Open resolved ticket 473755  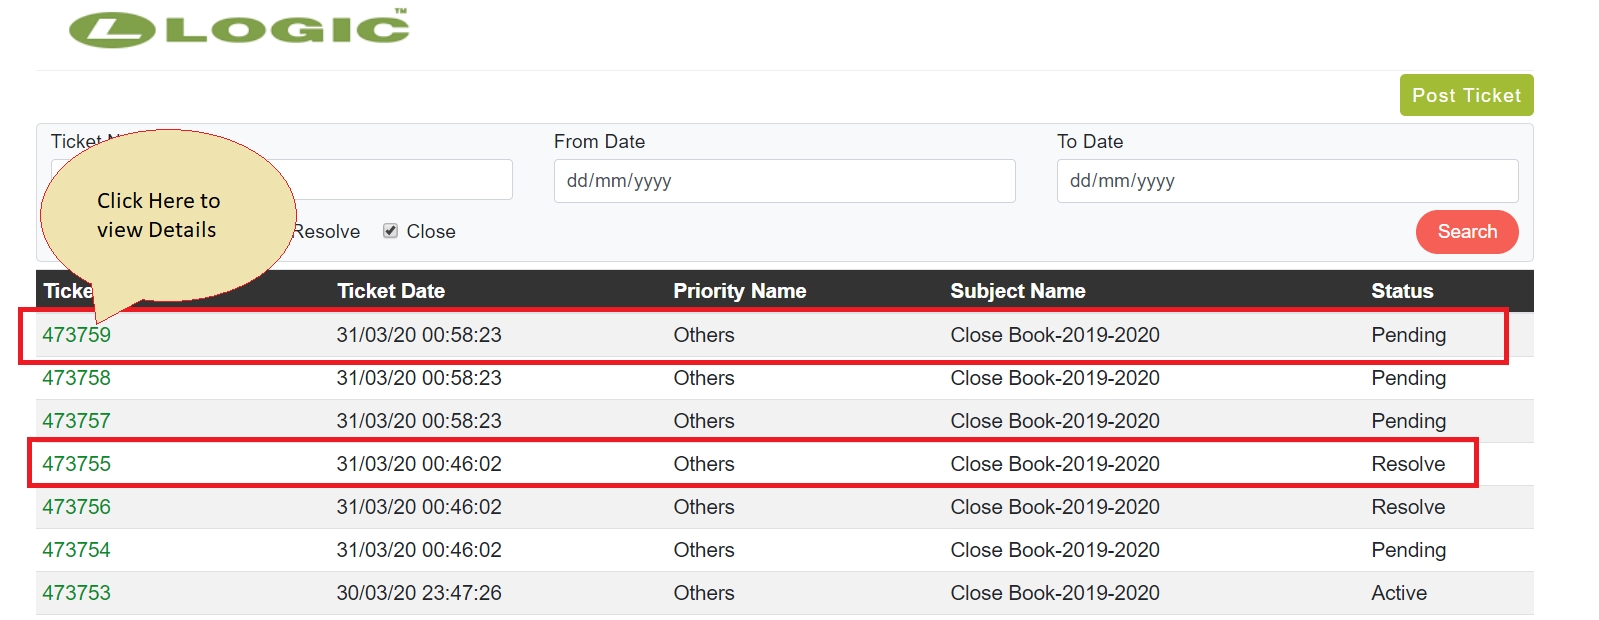point(76,464)
